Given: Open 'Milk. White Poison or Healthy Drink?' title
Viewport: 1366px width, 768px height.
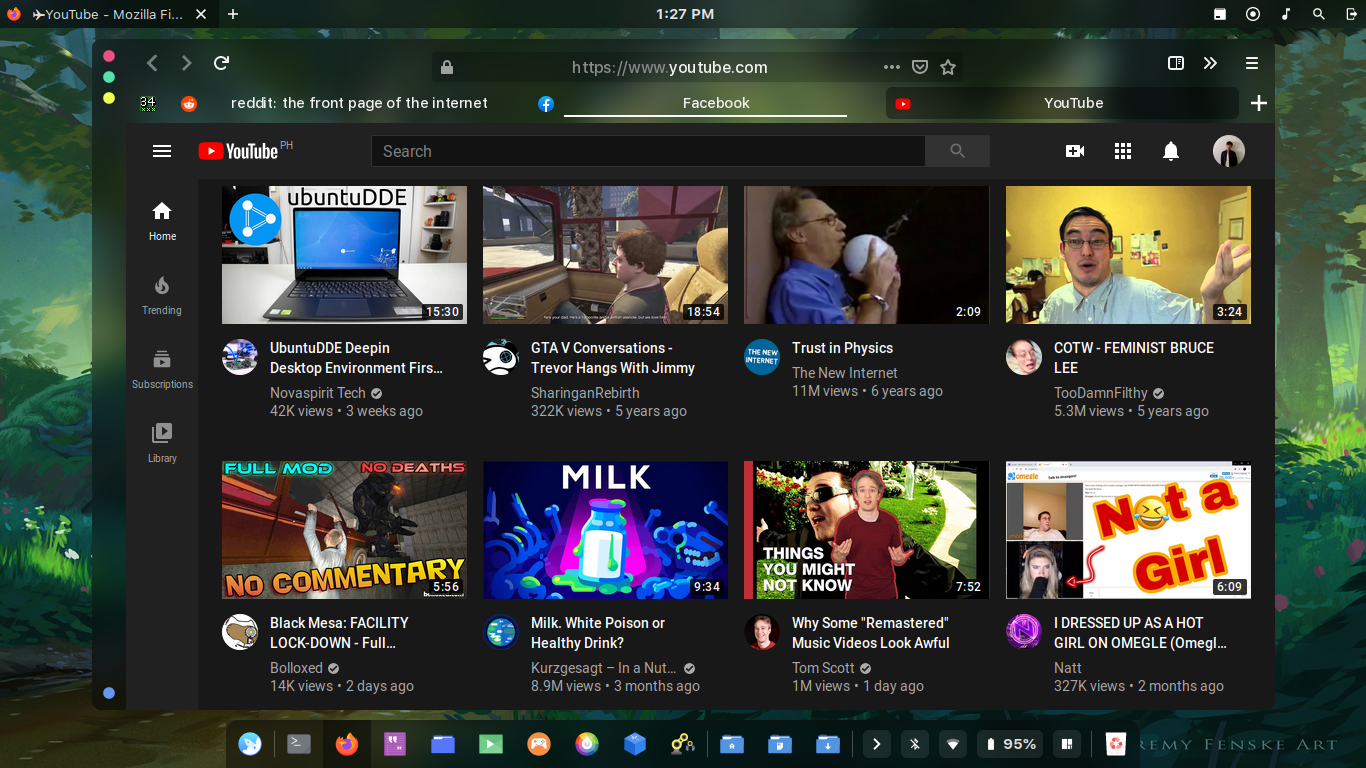Looking at the screenshot, I should pos(598,633).
